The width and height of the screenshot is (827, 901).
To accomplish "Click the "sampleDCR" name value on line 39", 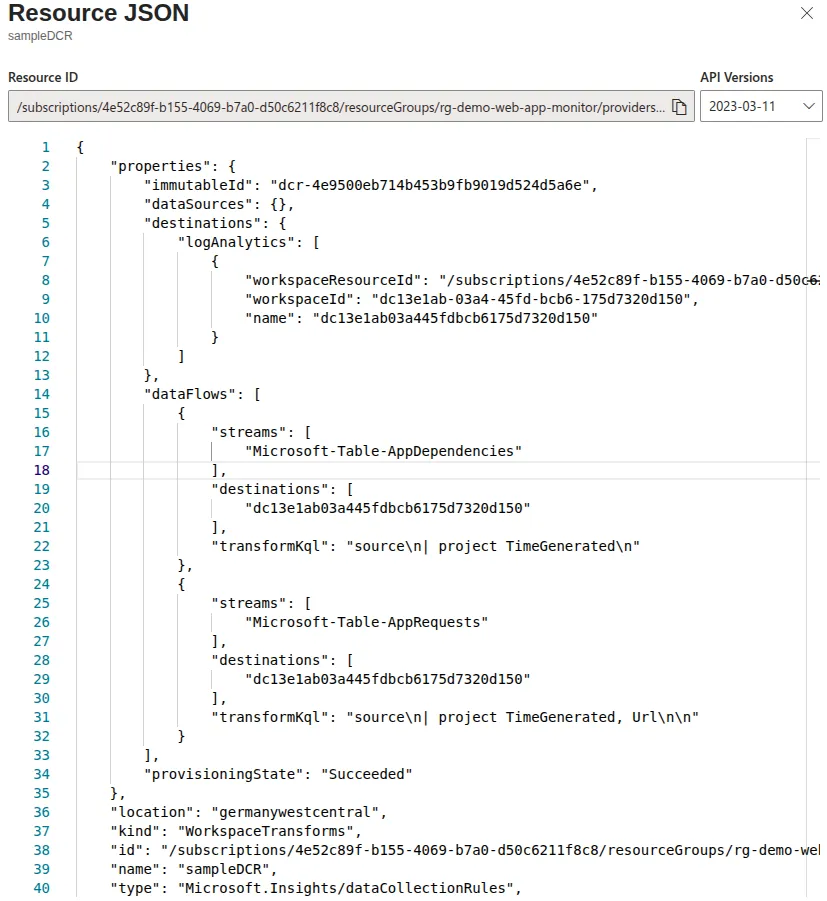I will [x=224, y=869].
